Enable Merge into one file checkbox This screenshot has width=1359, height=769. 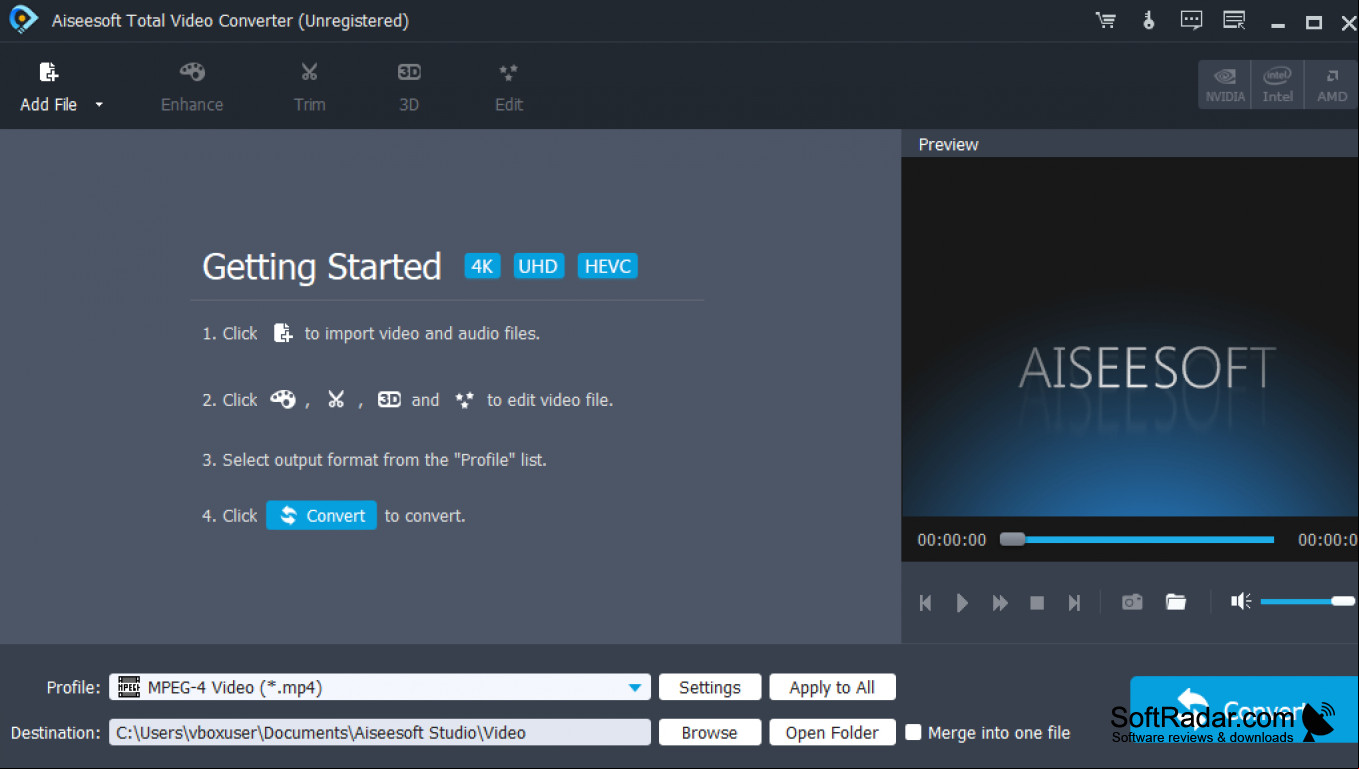pyautogui.click(x=913, y=732)
